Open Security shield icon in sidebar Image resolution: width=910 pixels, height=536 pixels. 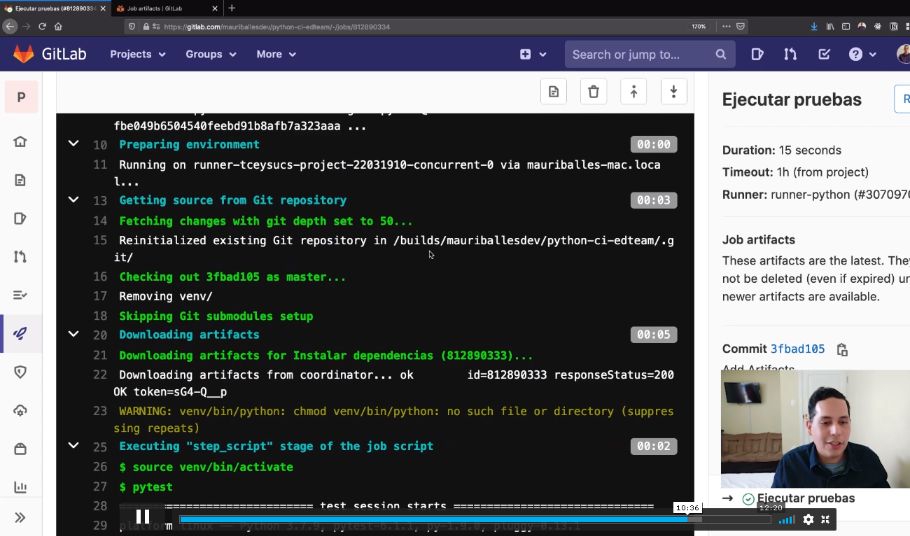click(20, 372)
